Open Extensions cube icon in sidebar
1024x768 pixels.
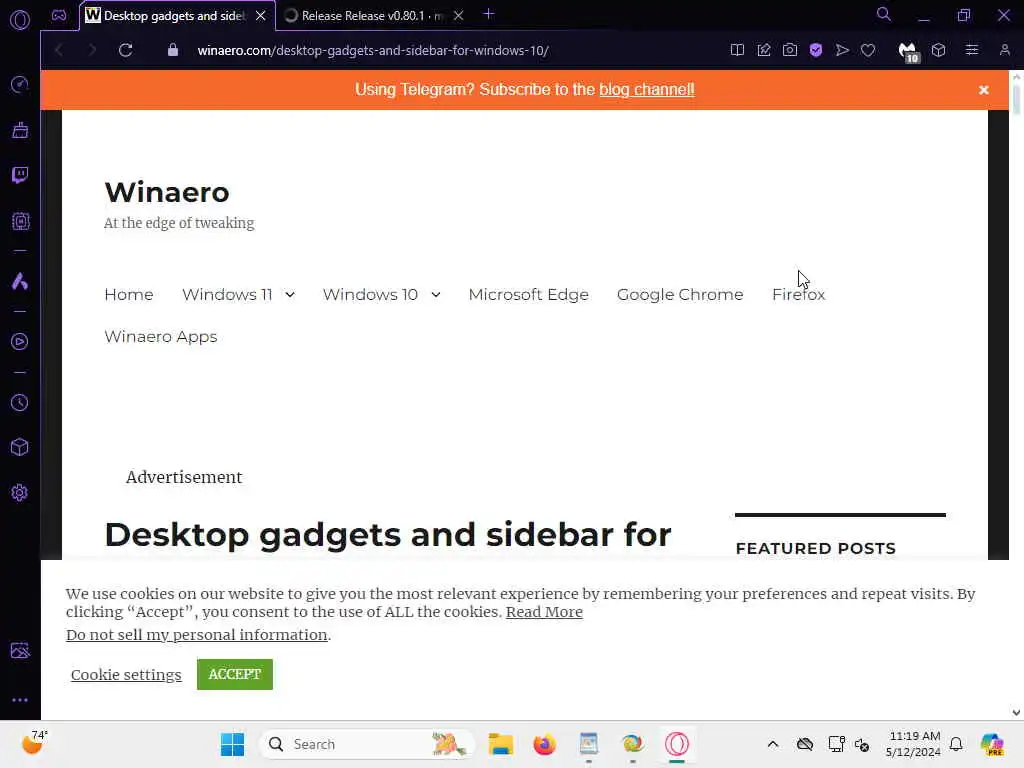(20, 447)
